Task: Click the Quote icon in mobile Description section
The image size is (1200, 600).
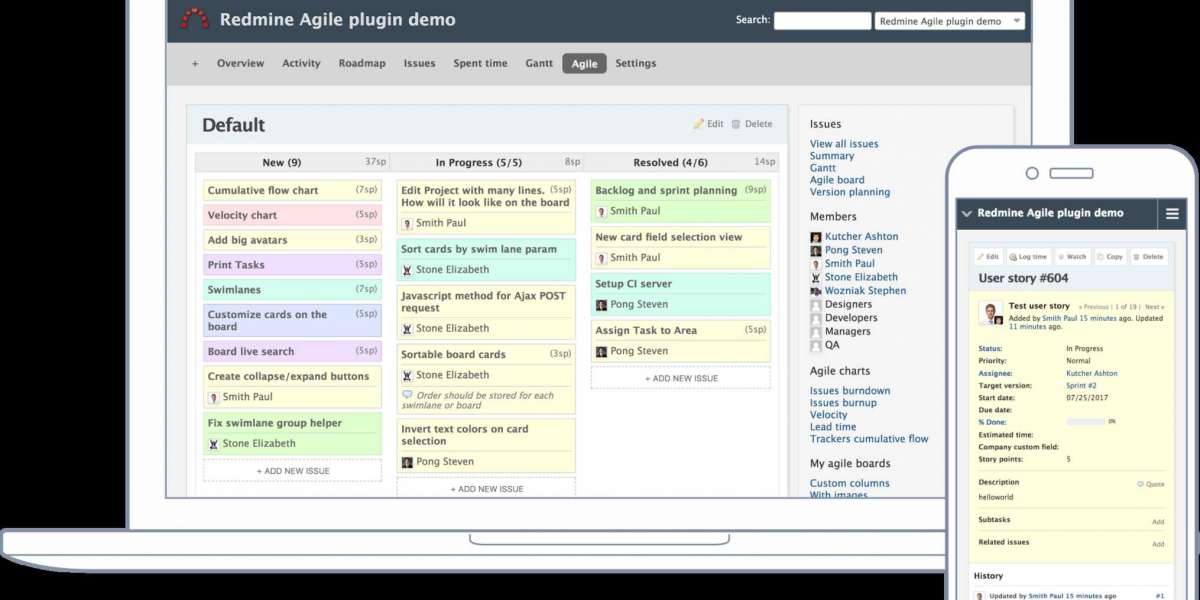Action: pos(1140,484)
